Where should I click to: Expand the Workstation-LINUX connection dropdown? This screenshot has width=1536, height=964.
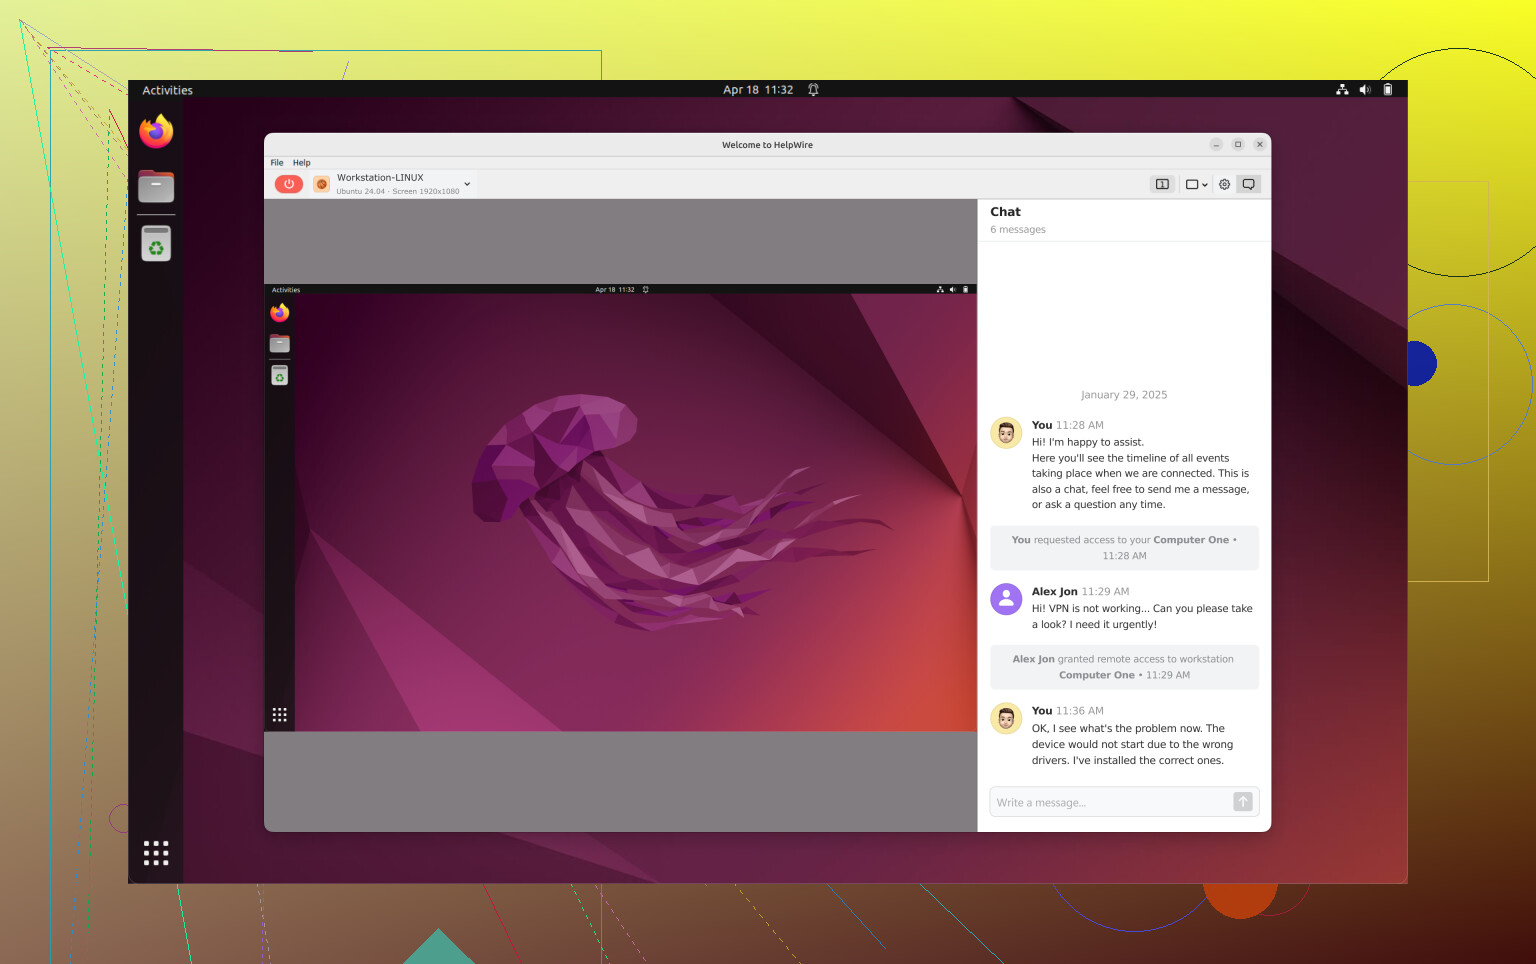pos(467,184)
